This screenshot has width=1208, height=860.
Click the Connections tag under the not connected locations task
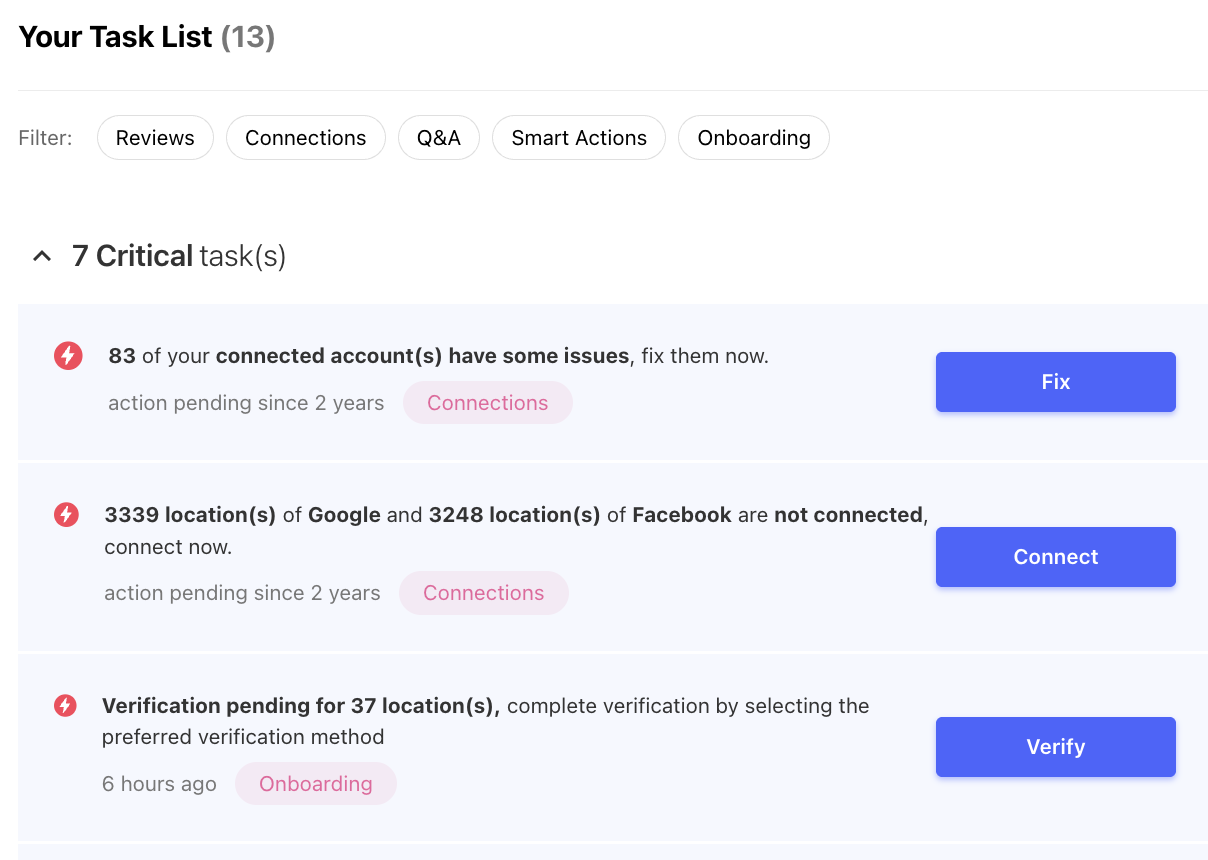484,593
